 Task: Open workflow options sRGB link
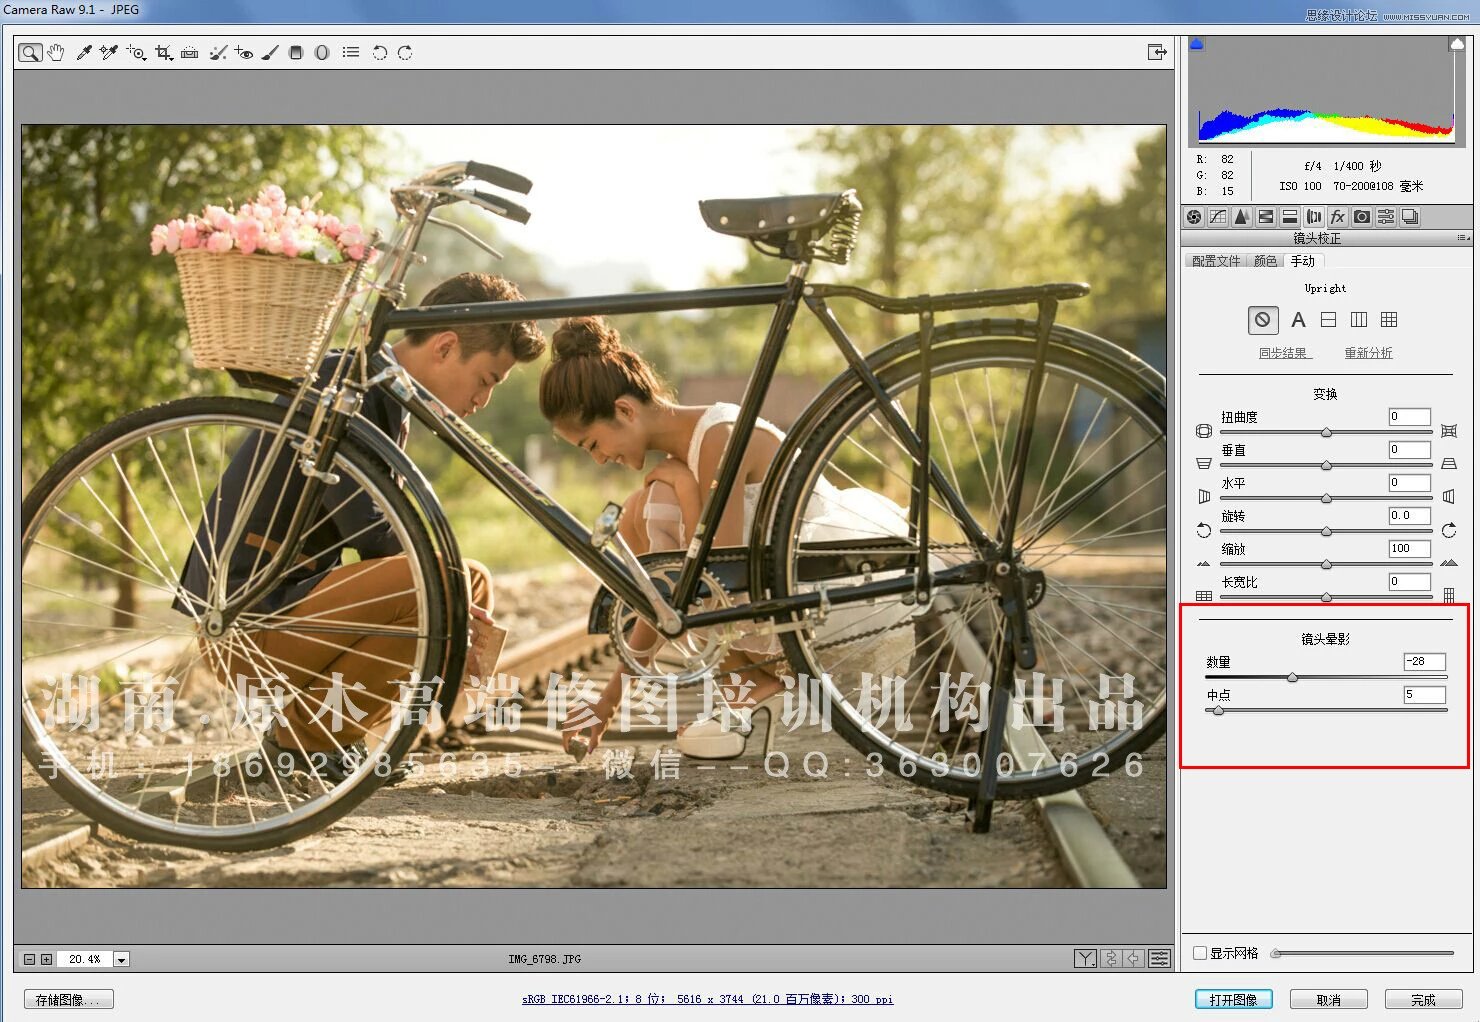coord(707,999)
